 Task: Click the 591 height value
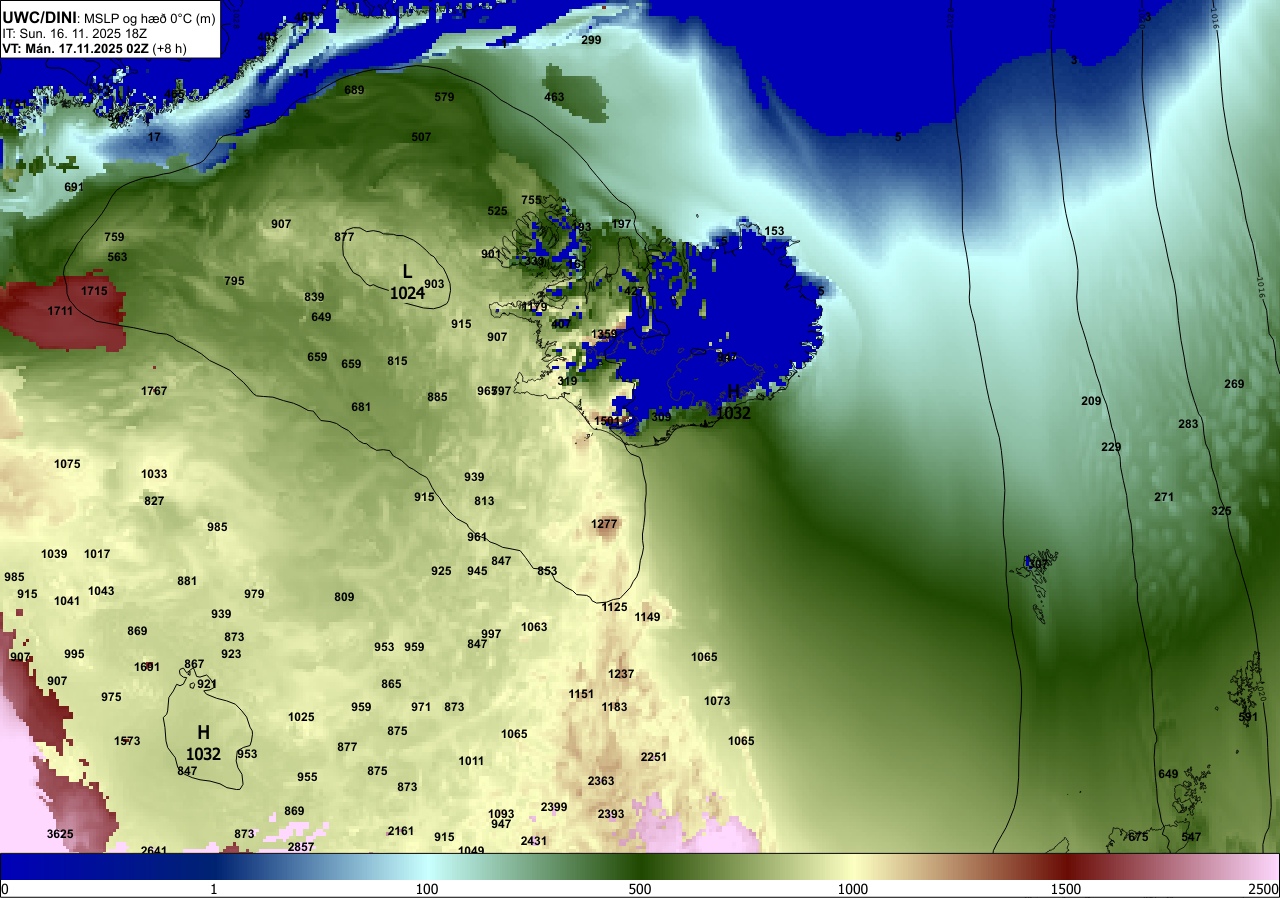(x=1248, y=717)
